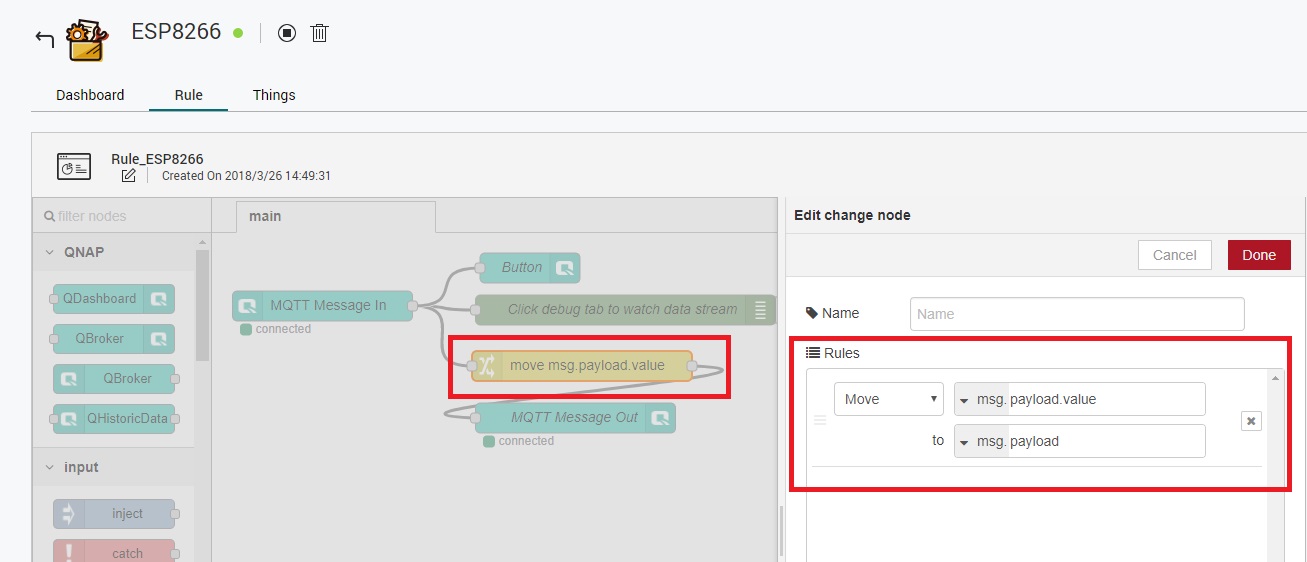Stop the ESP8266 application
Viewport: 1307px width, 562px height.
(287, 33)
